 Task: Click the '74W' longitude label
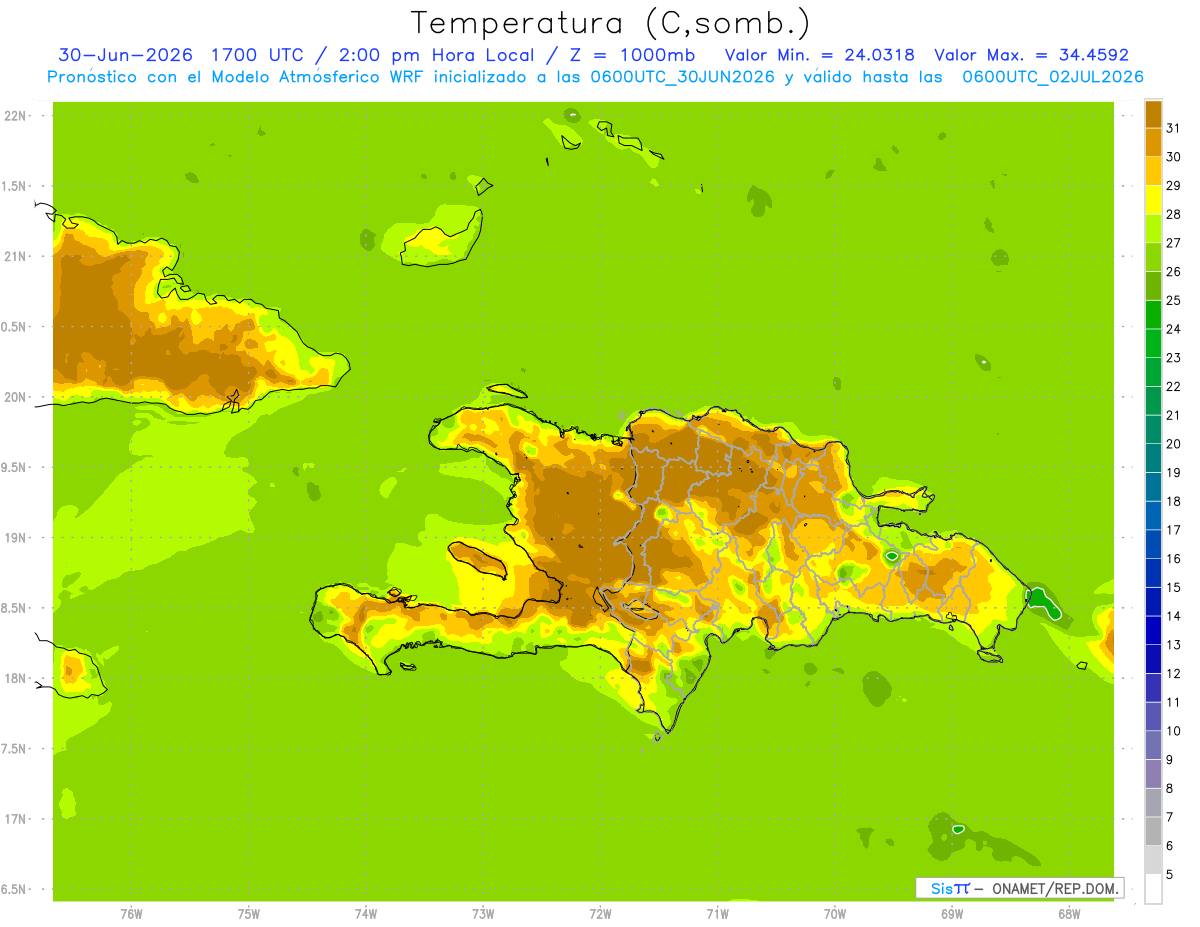coord(366,914)
